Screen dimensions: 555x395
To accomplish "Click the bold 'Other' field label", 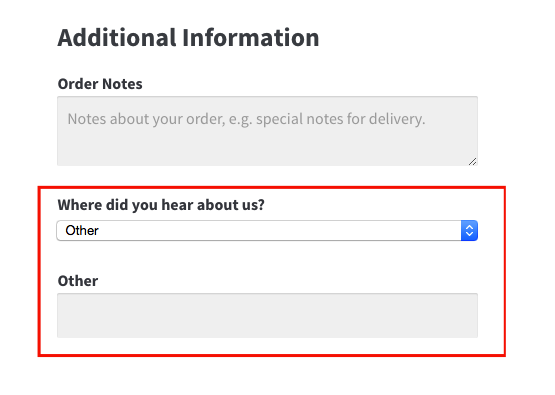I will click(x=78, y=281).
